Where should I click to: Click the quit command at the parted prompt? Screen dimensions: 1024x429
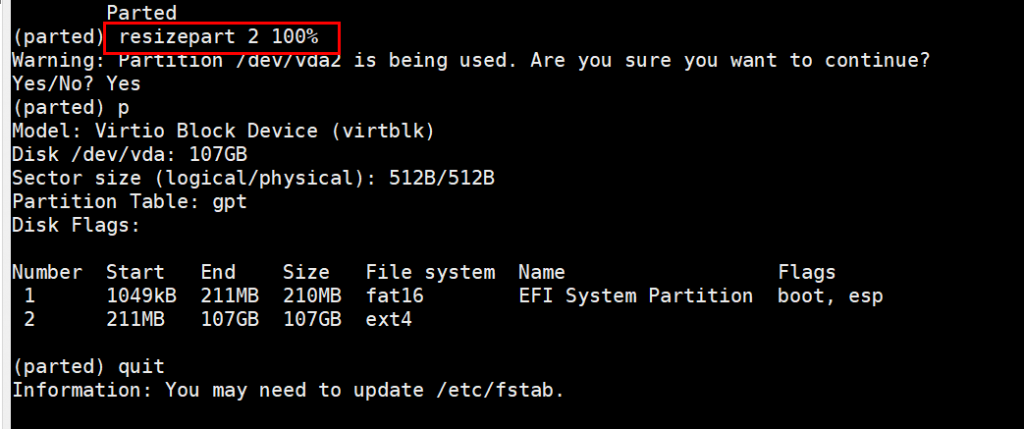pos(141,367)
